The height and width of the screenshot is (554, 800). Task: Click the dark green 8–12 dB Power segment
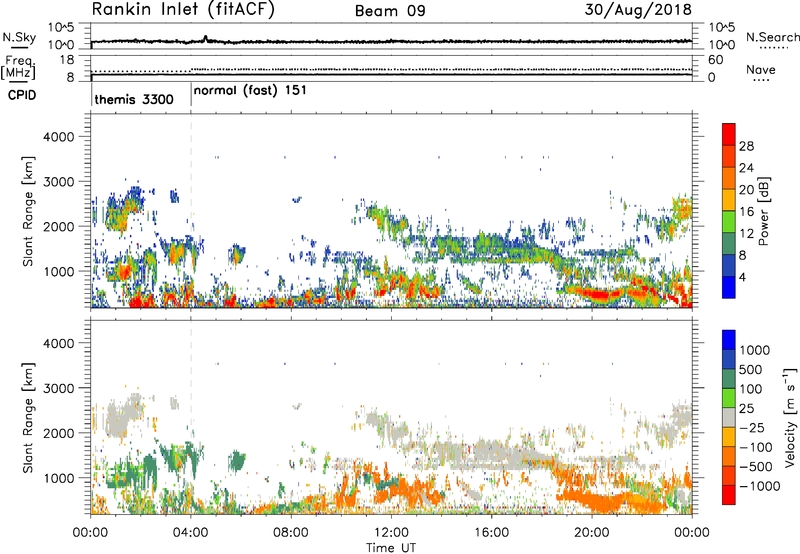pyautogui.click(x=729, y=244)
